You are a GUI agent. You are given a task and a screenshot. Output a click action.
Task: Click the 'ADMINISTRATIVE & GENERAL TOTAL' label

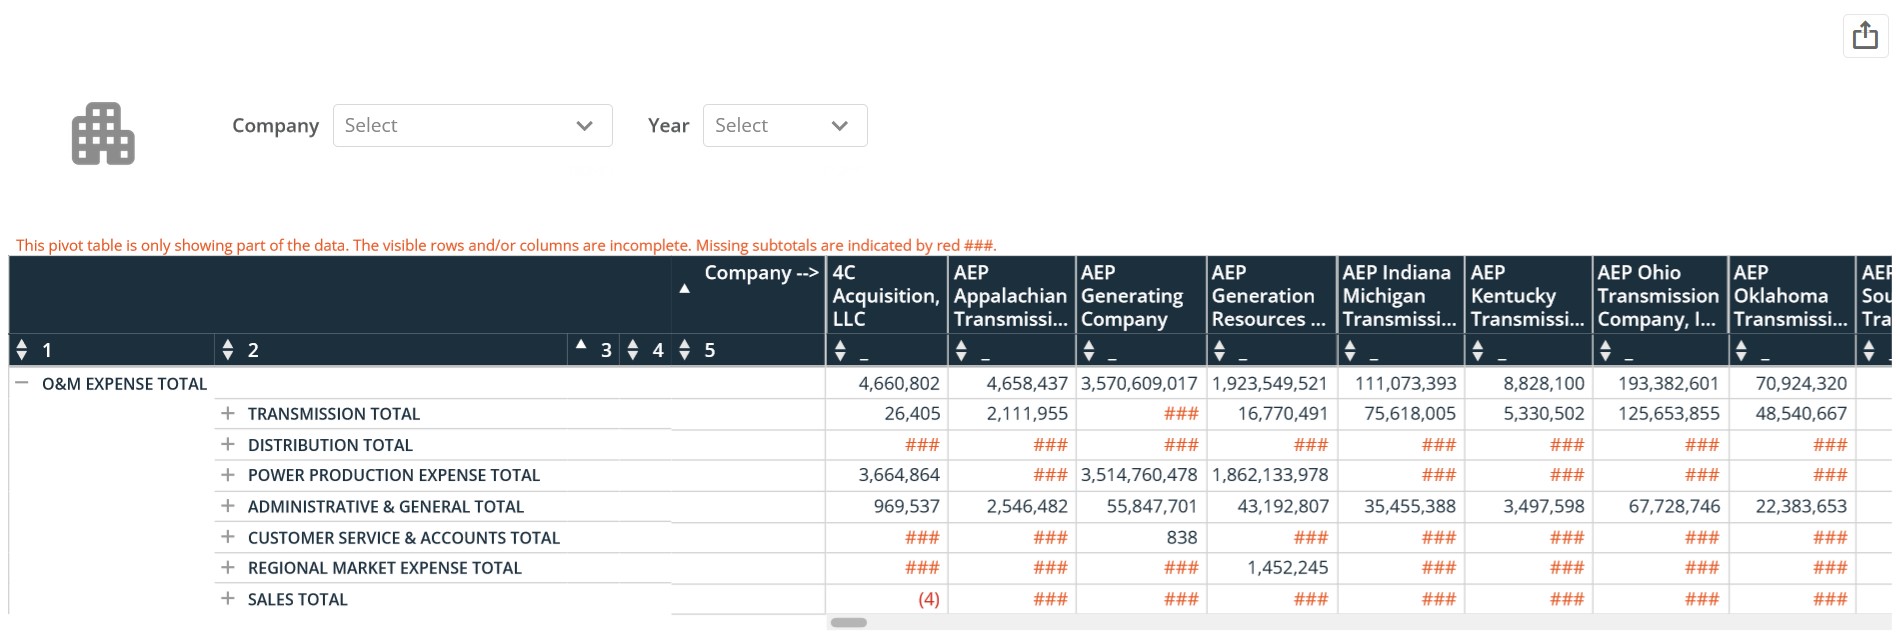[386, 507]
